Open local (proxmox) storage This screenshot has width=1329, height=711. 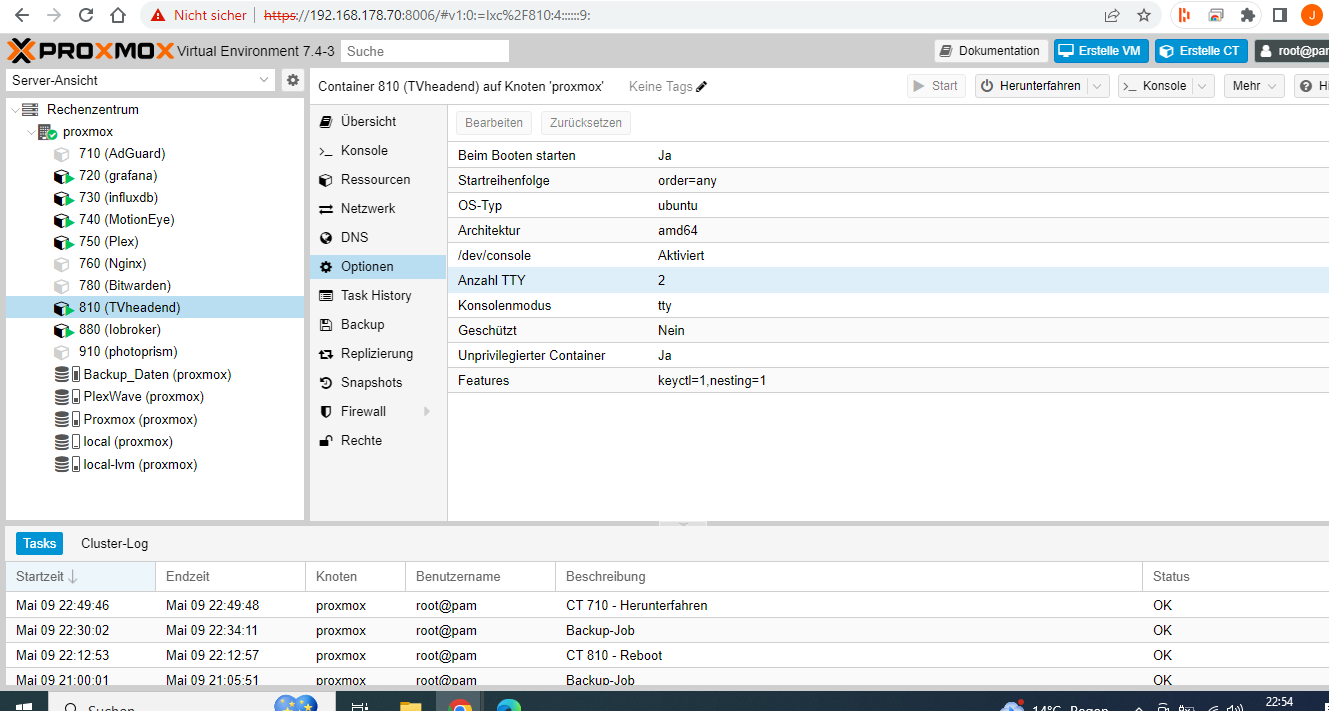click(x=128, y=441)
